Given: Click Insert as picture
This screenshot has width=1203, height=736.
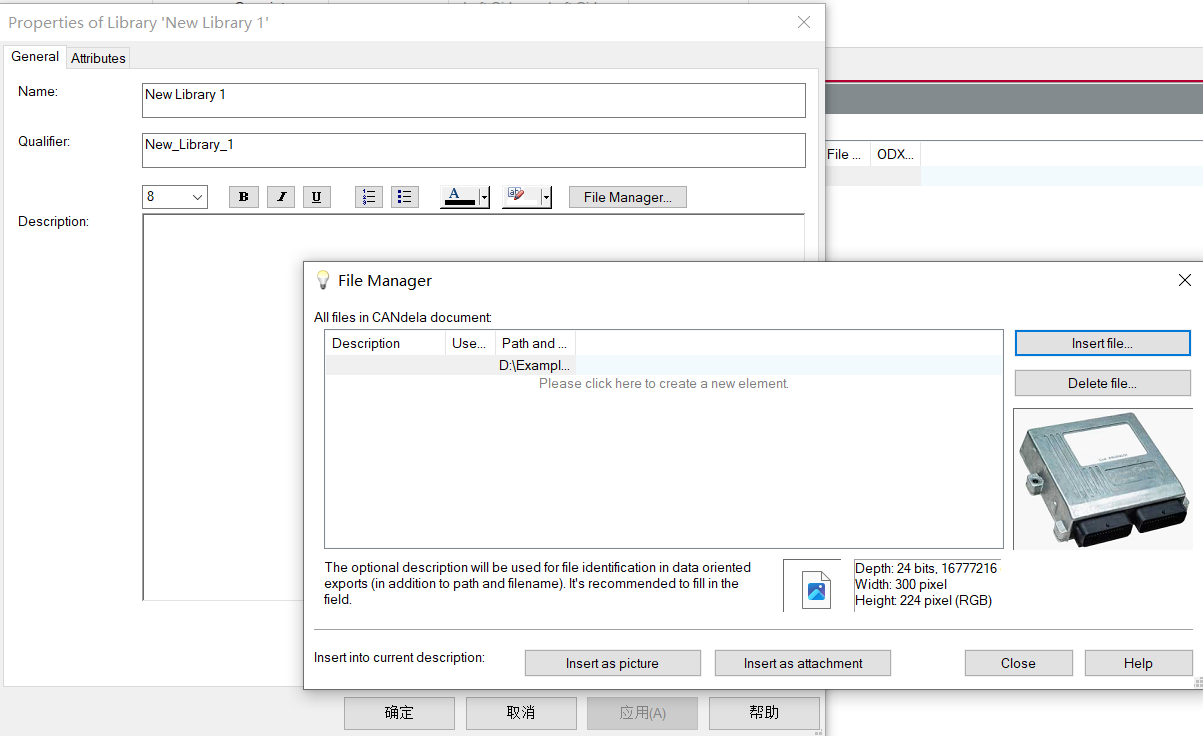Looking at the screenshot, I should coord(612,663).
